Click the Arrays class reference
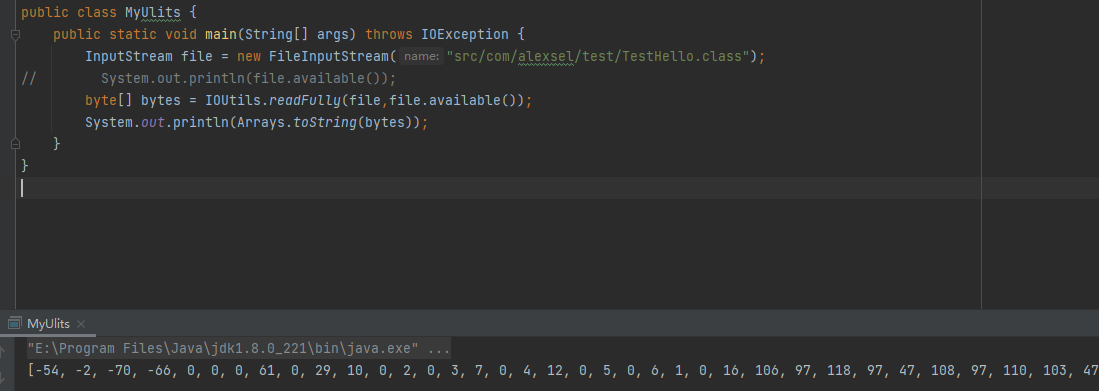This screenshot has height=391, width=1099. click(261, 123)
